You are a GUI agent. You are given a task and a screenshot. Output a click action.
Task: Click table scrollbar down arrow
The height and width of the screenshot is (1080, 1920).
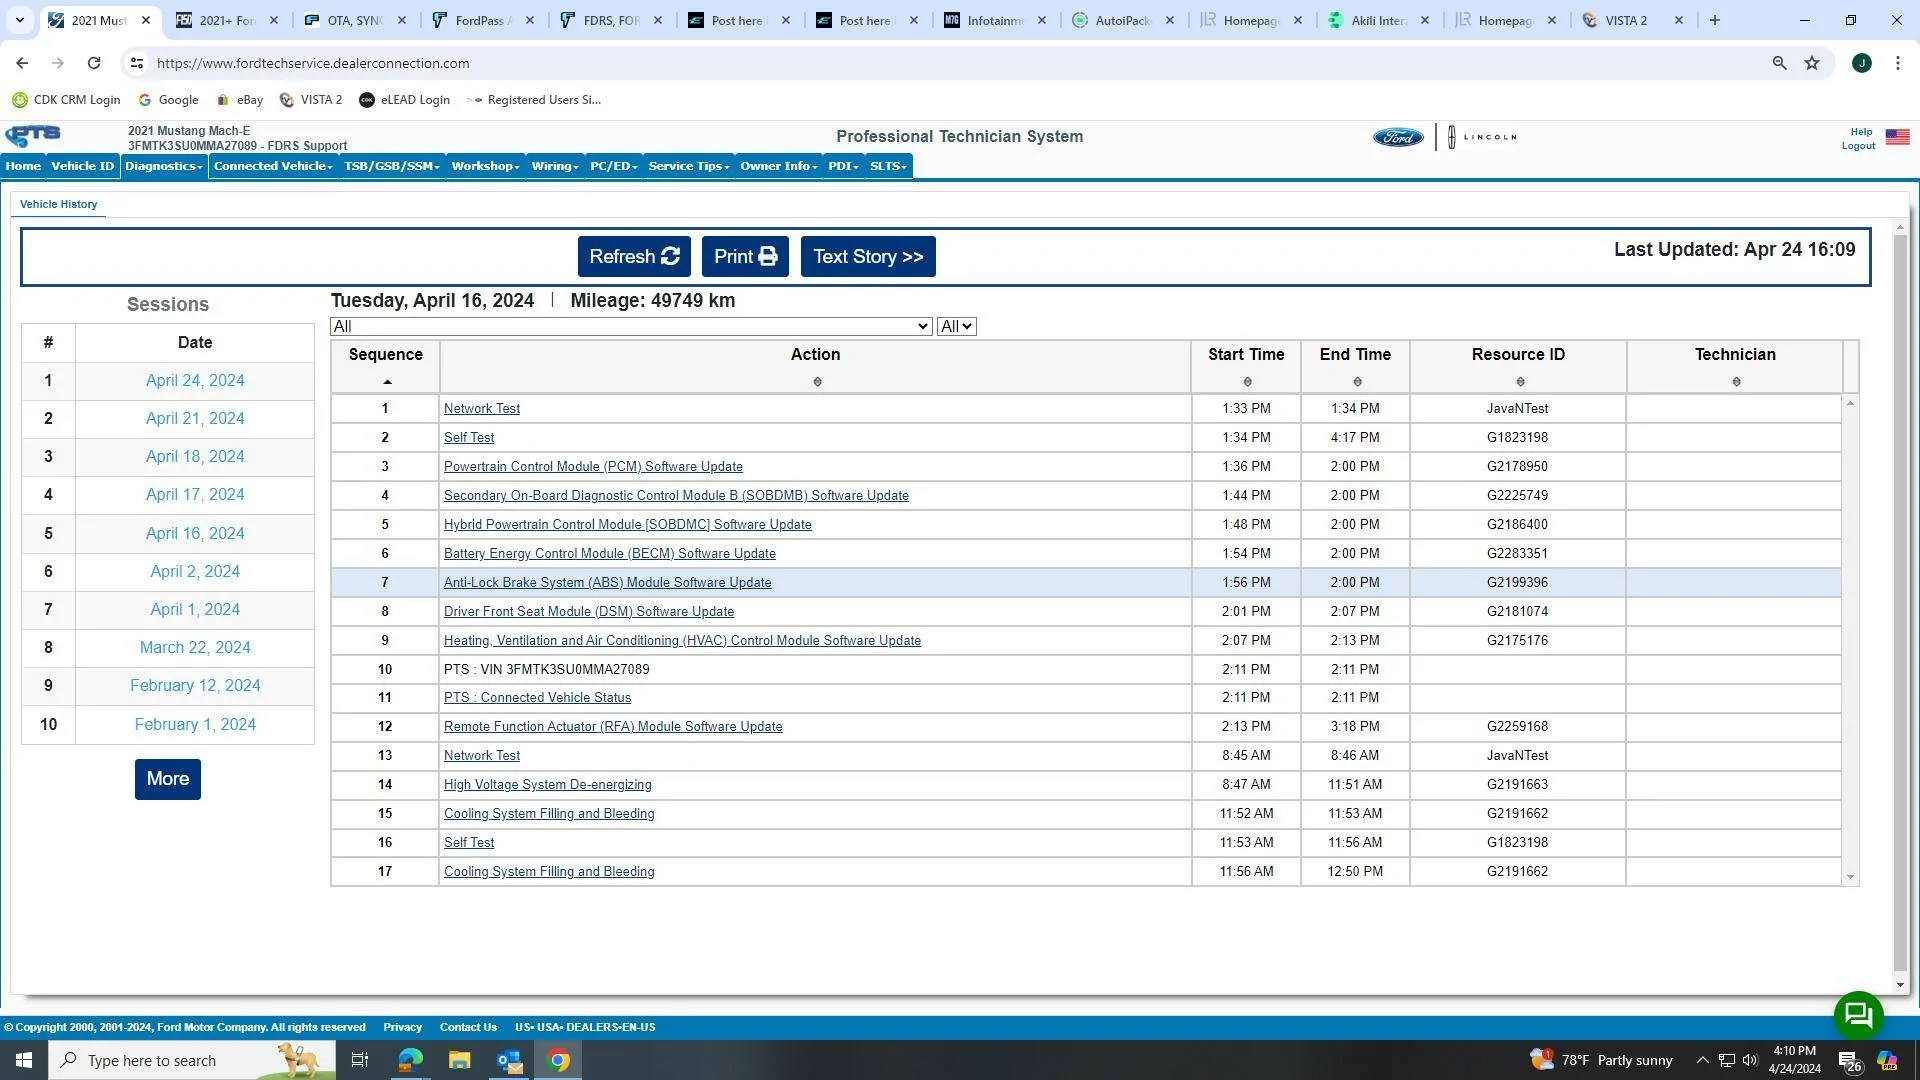pos(1850,878)
